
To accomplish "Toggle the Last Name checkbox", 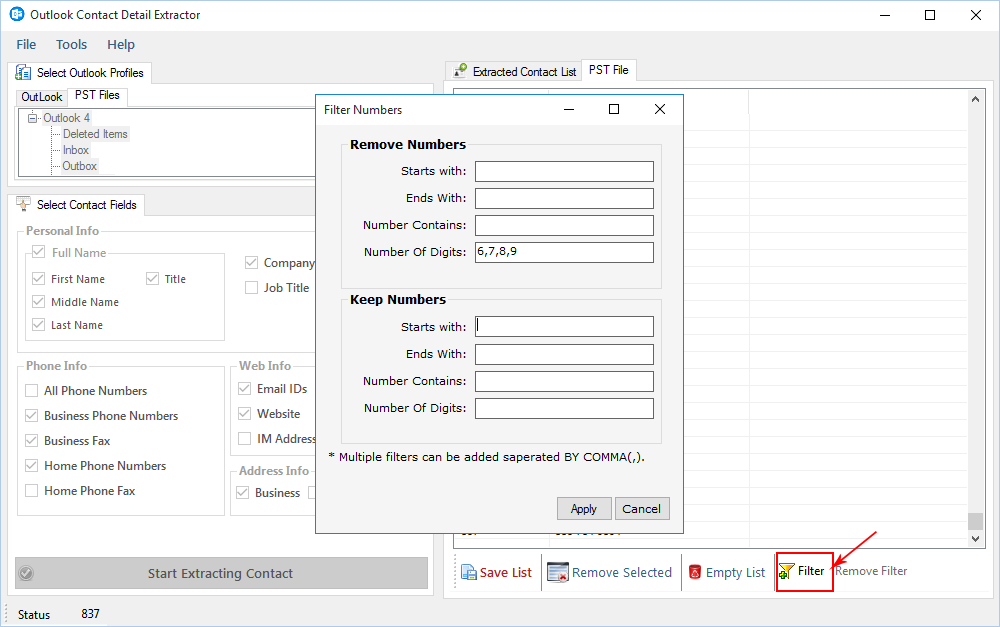I will (38, 324).
